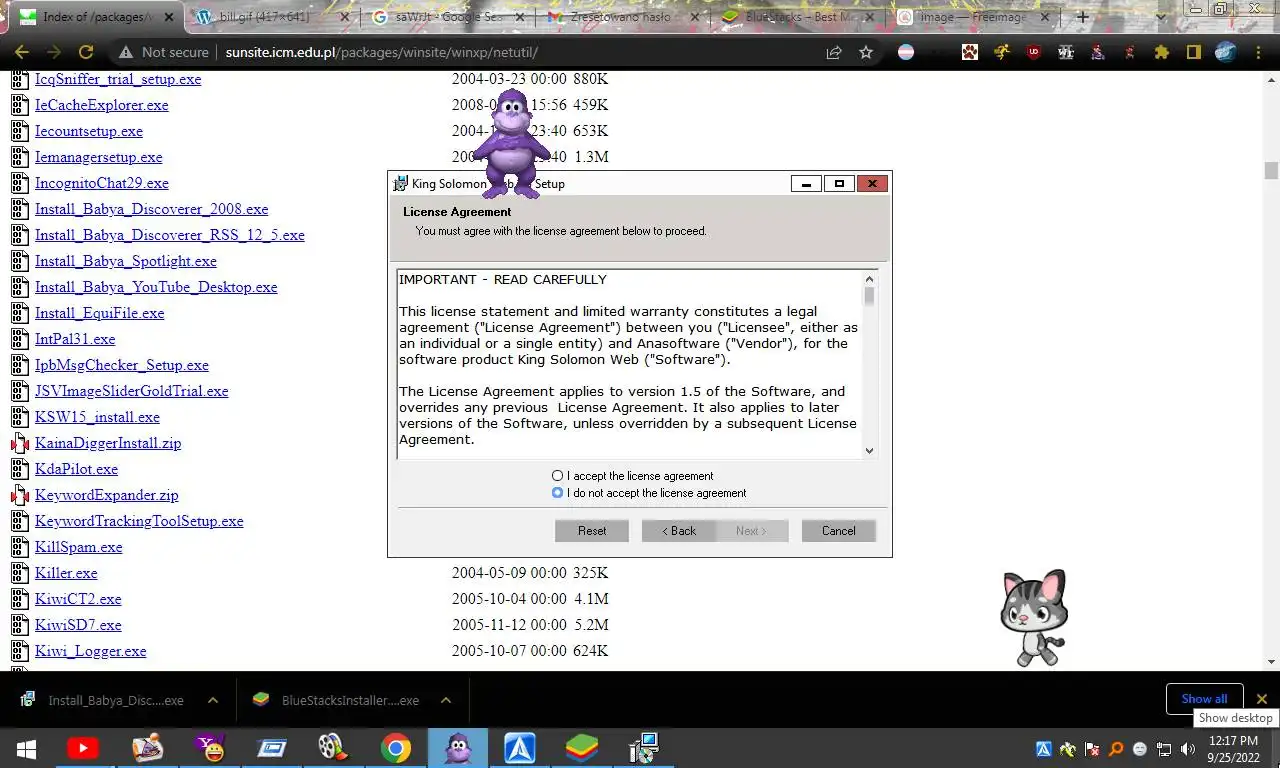Click Show all downloads
Screen dimensions: 1280x768
point(1204,699)
